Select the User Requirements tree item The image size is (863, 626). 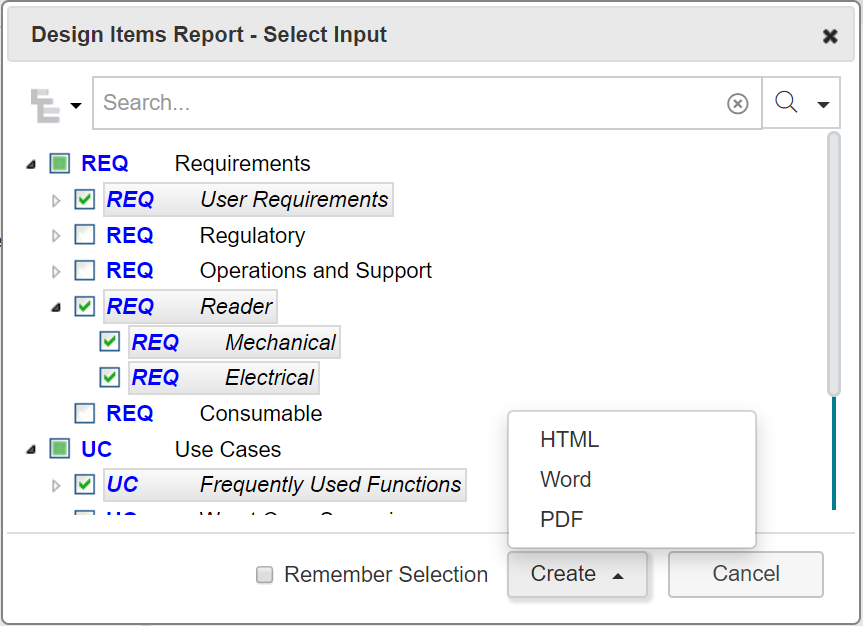248,199
